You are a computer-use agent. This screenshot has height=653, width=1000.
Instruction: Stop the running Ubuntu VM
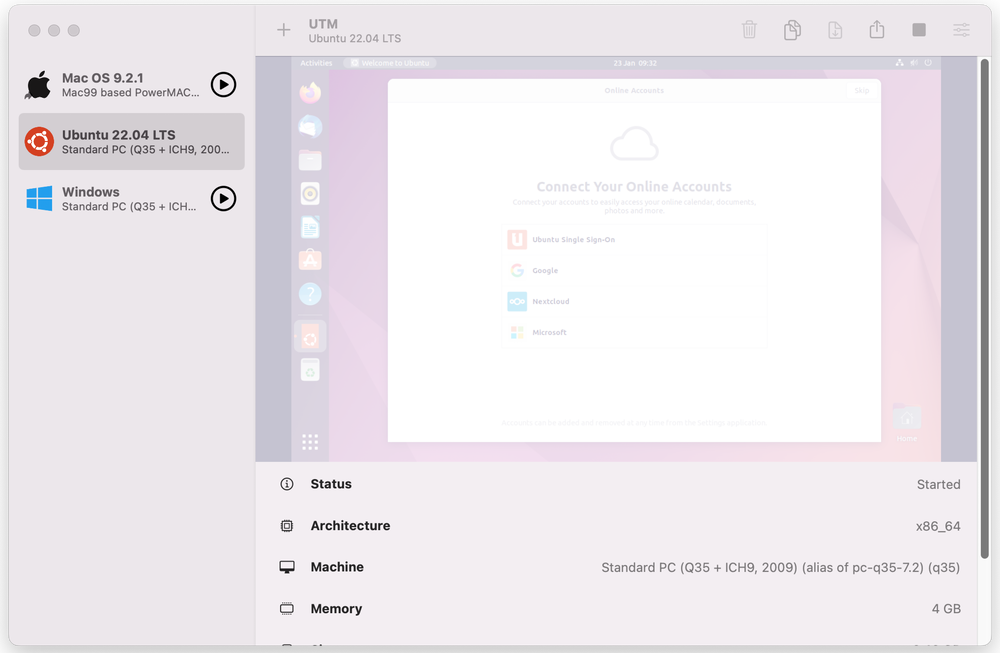(x=919, y=30)
